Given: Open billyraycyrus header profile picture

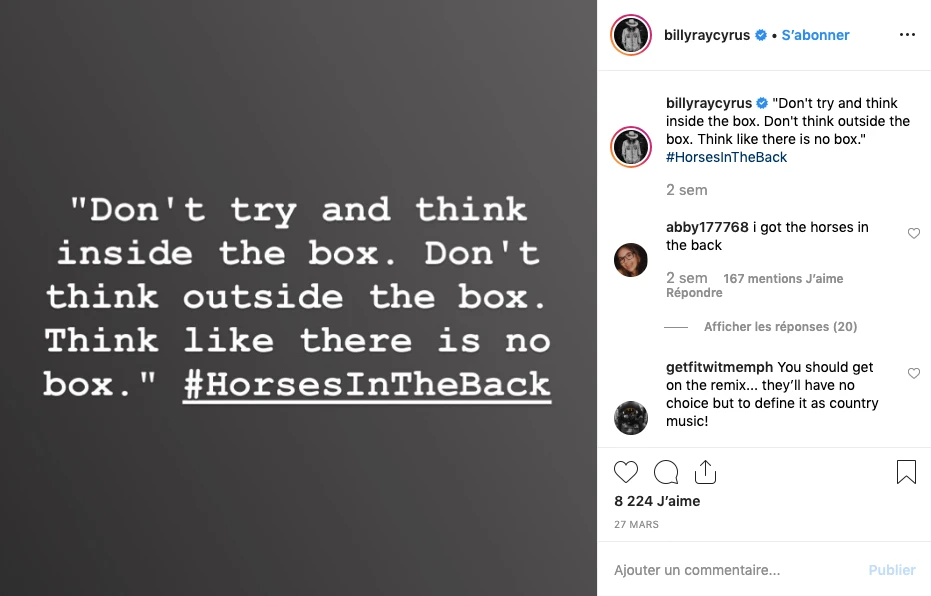Looking at the screenshot, I should [x=631, y=35].
